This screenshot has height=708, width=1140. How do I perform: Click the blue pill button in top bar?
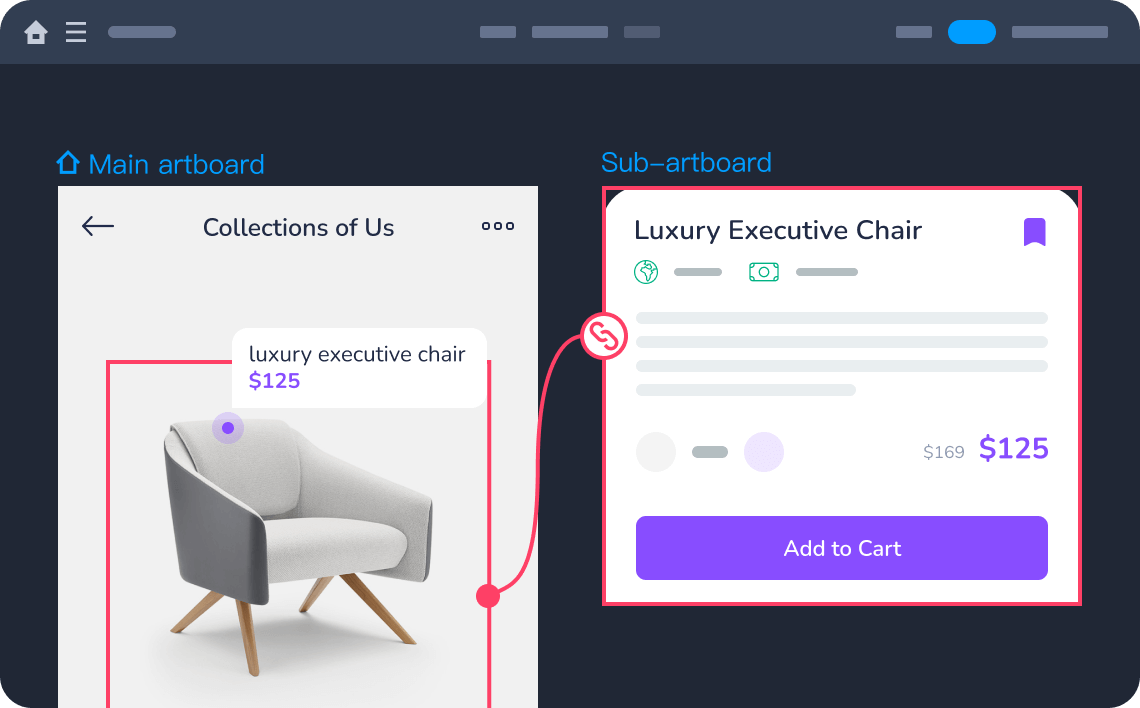pyautogui.click(x=971, y=32)
